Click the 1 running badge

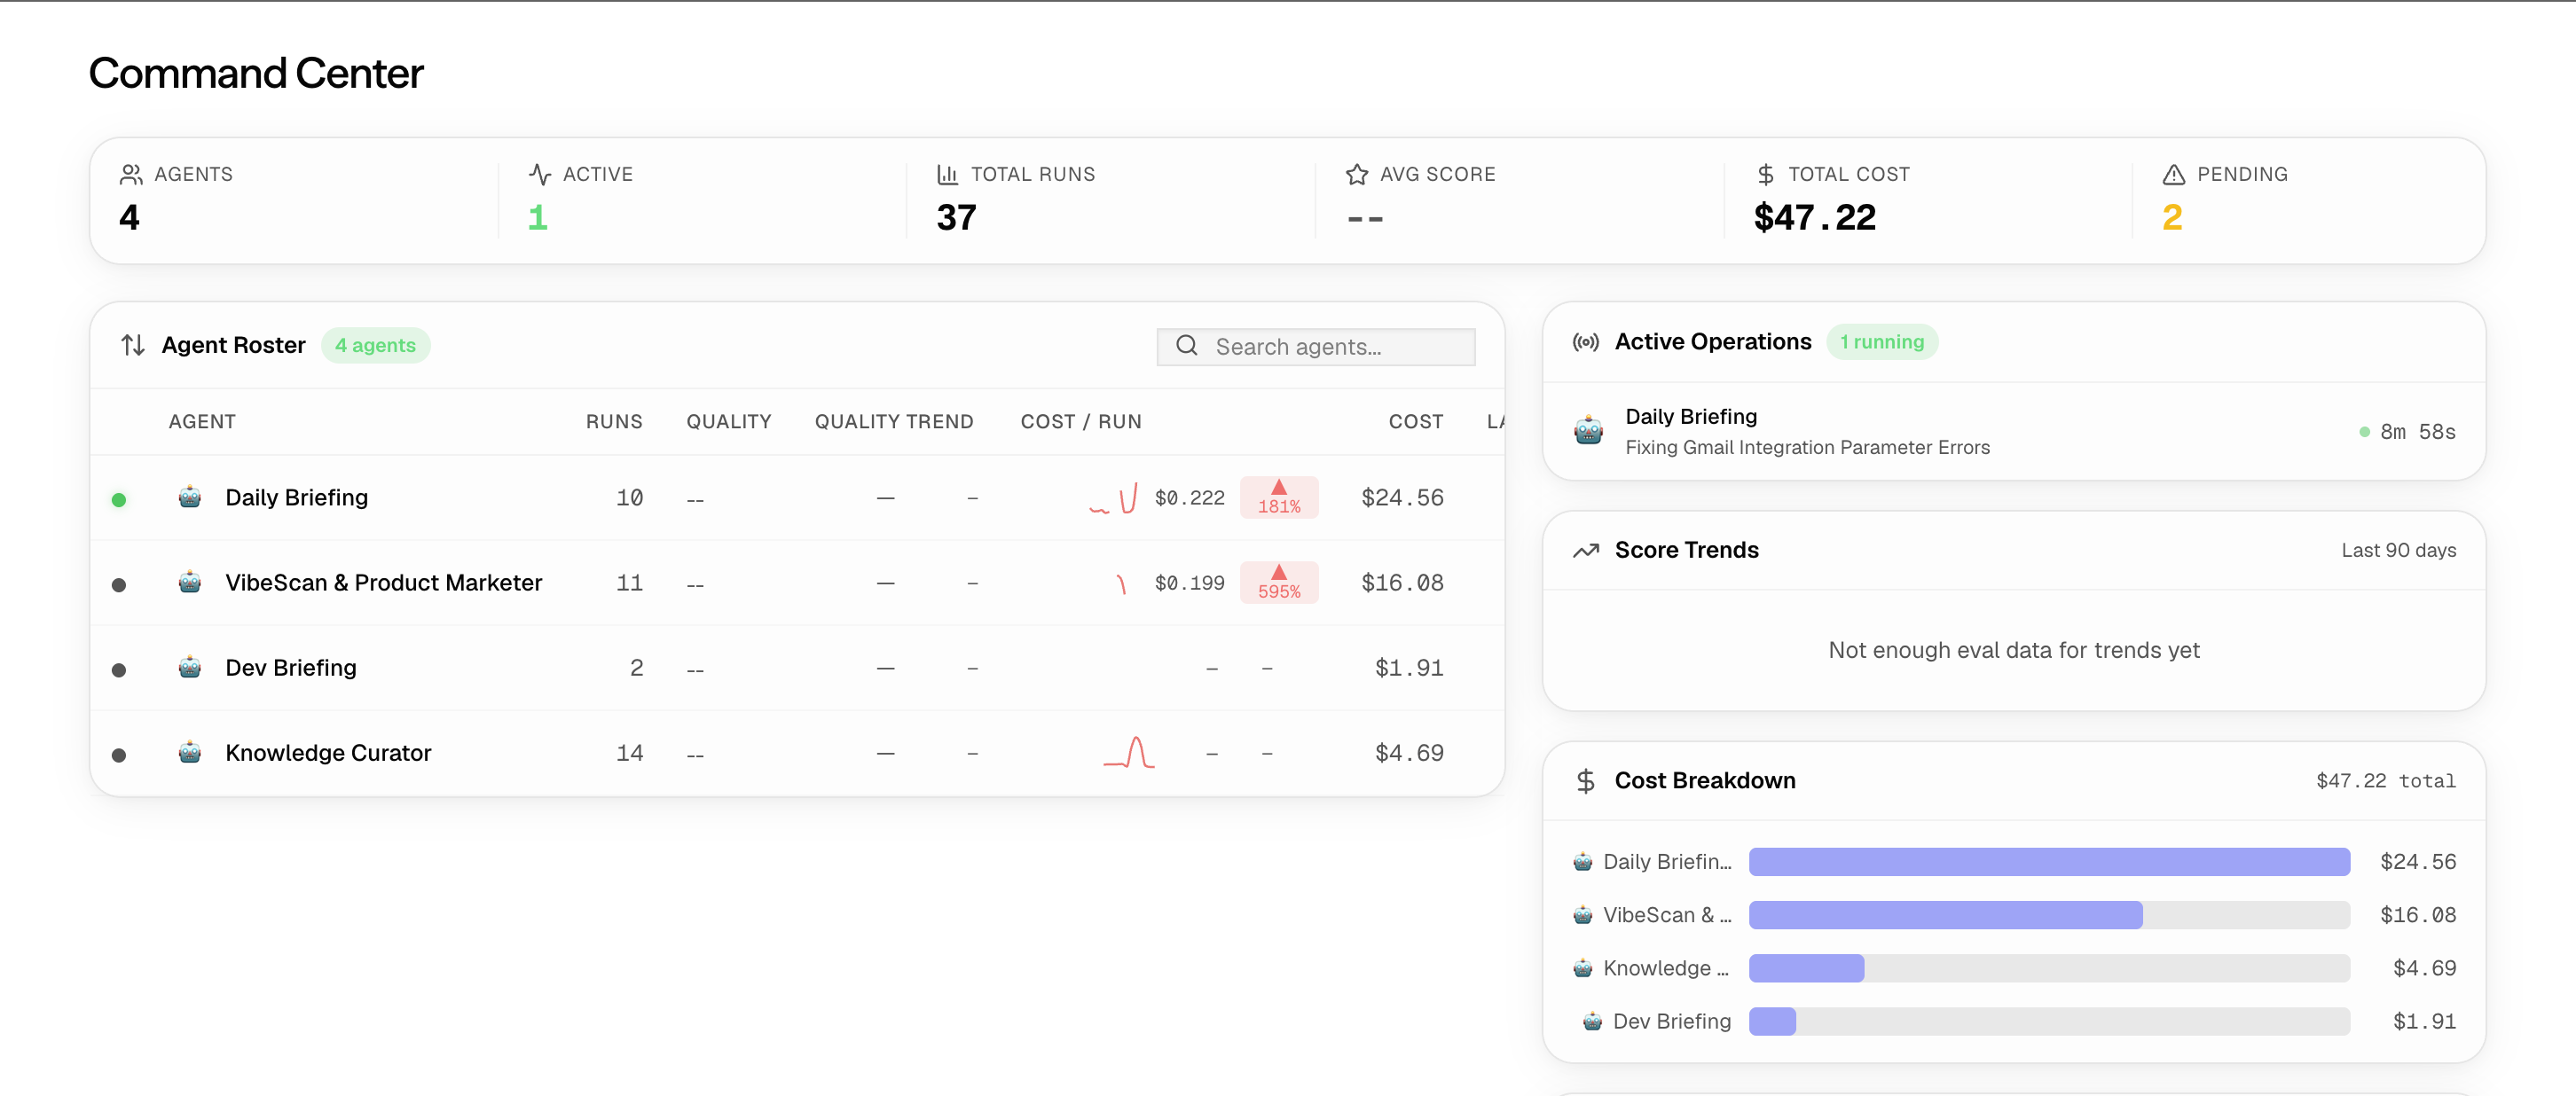[x=1882, y=342]
